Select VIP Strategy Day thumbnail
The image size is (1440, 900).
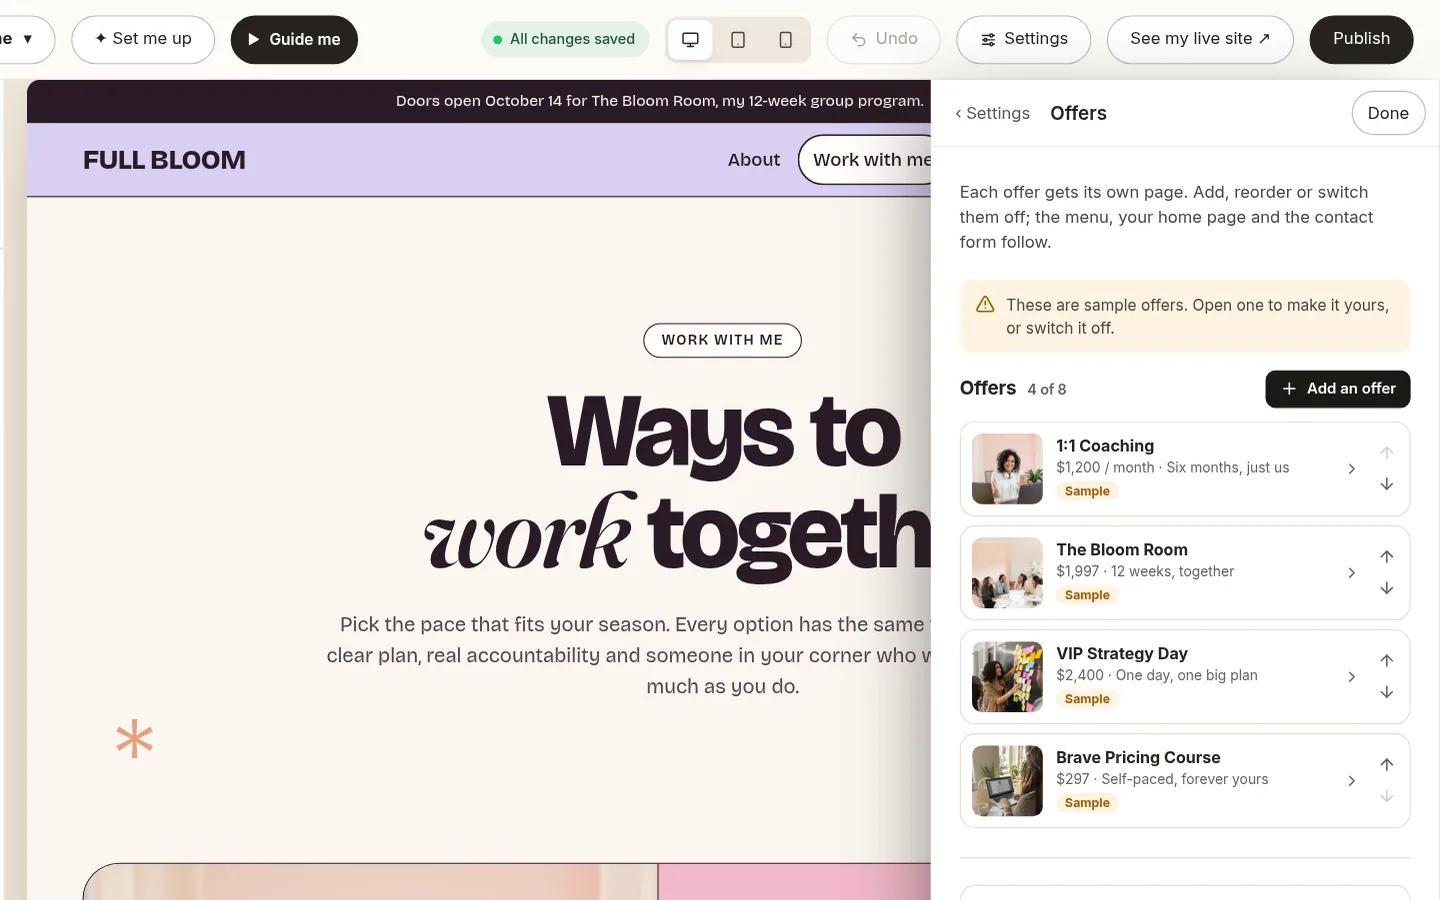(x=1007, y=677)
